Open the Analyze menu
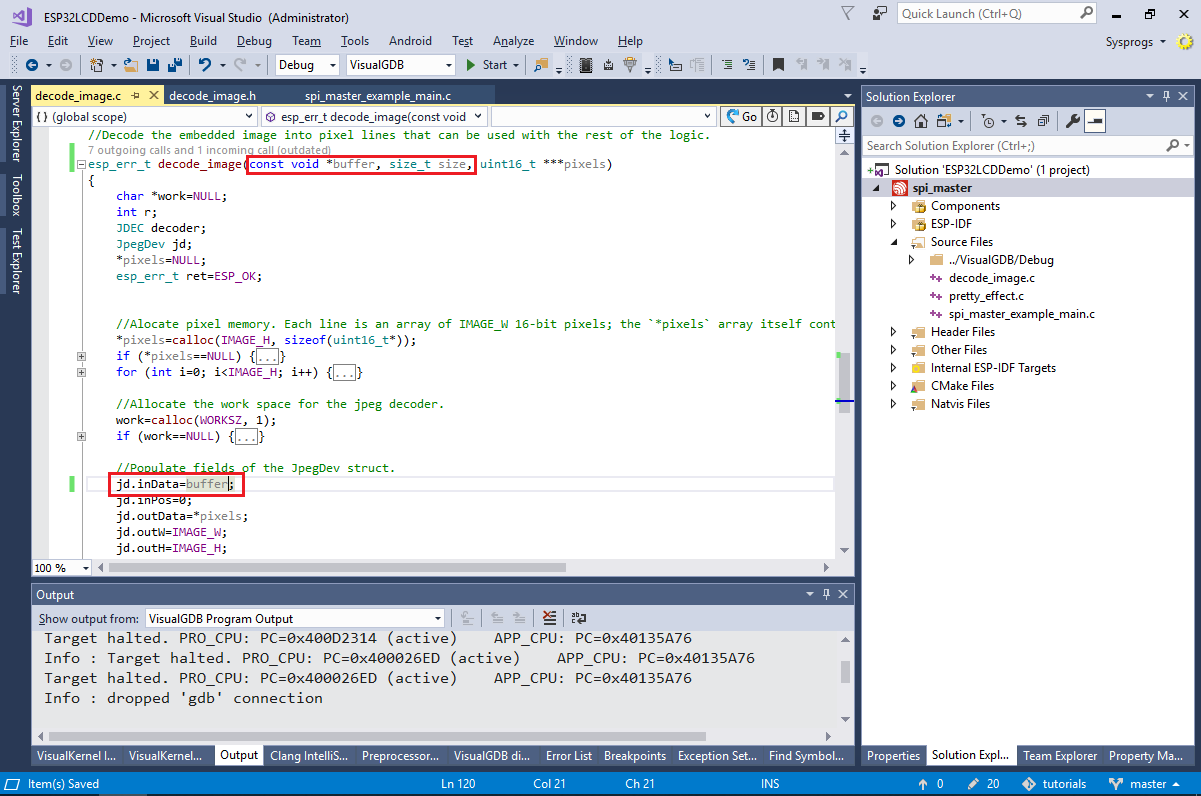Image resolution: width=1201 pixels, height=796 pixels. click(513, 41)
